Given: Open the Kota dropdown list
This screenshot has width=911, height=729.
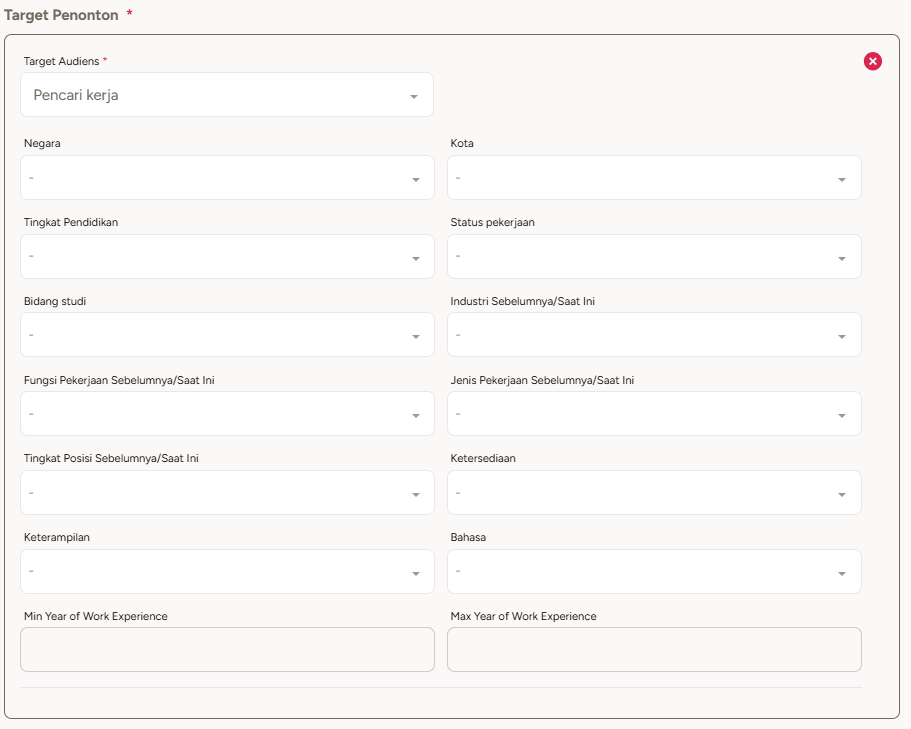Looking at the screenshot, I should pos(653,178).
